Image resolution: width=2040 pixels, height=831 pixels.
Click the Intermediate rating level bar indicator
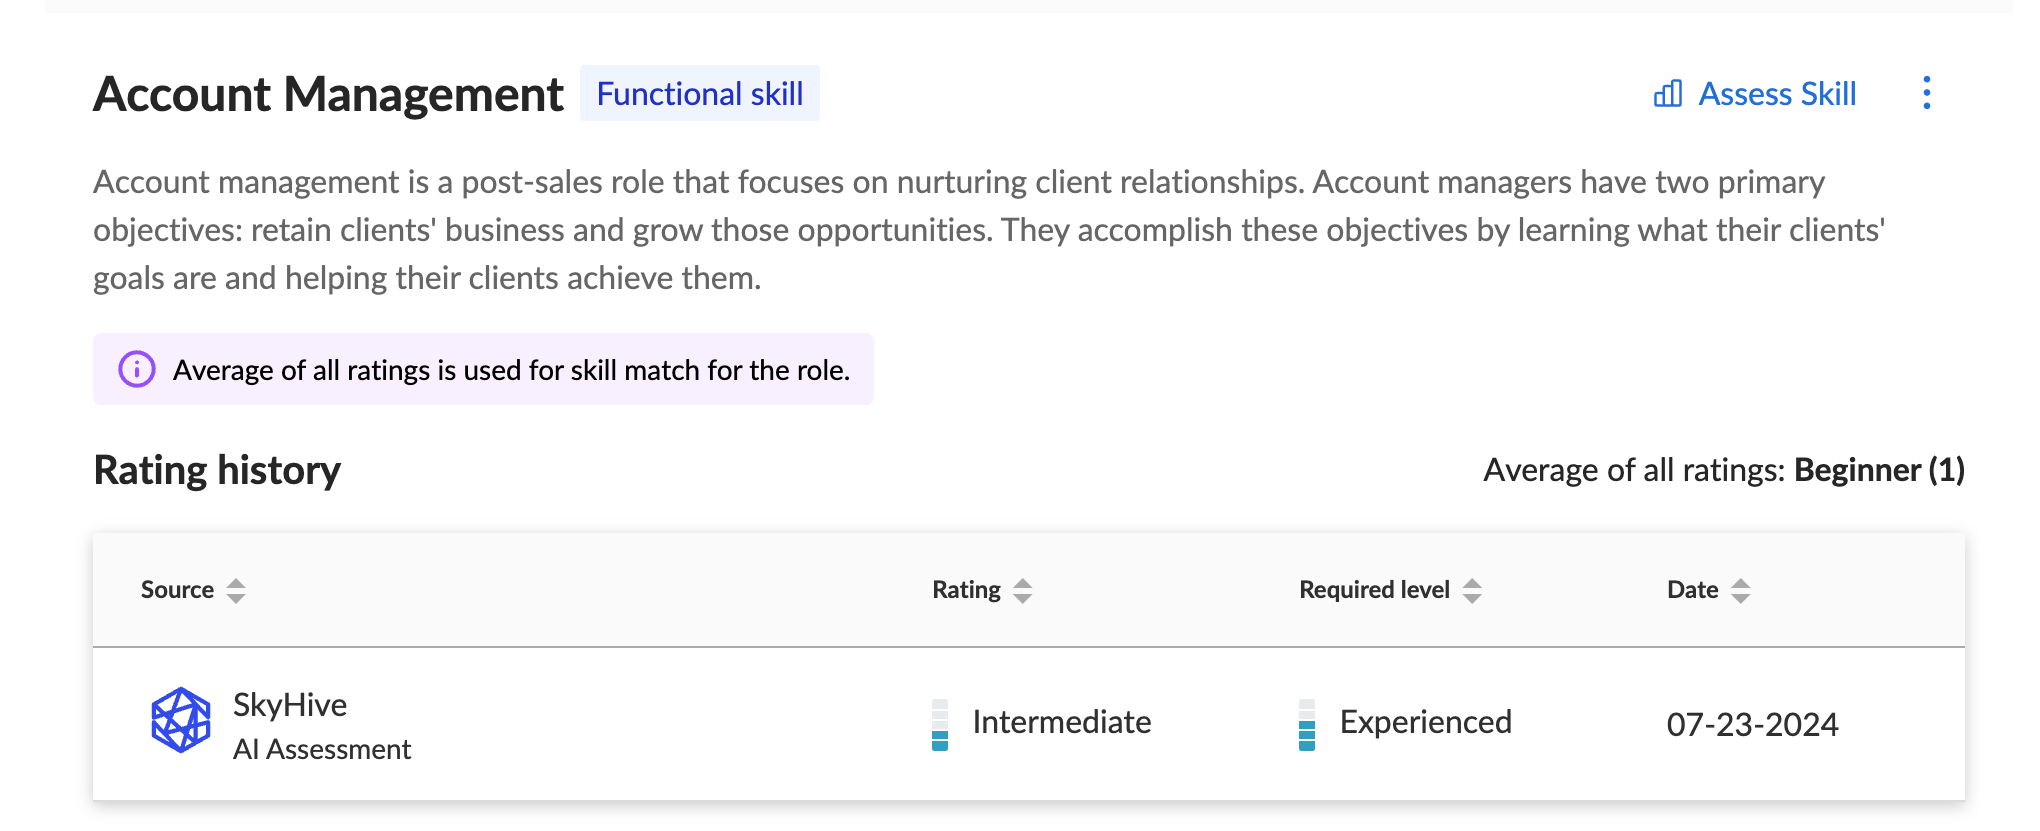point(940,724)
